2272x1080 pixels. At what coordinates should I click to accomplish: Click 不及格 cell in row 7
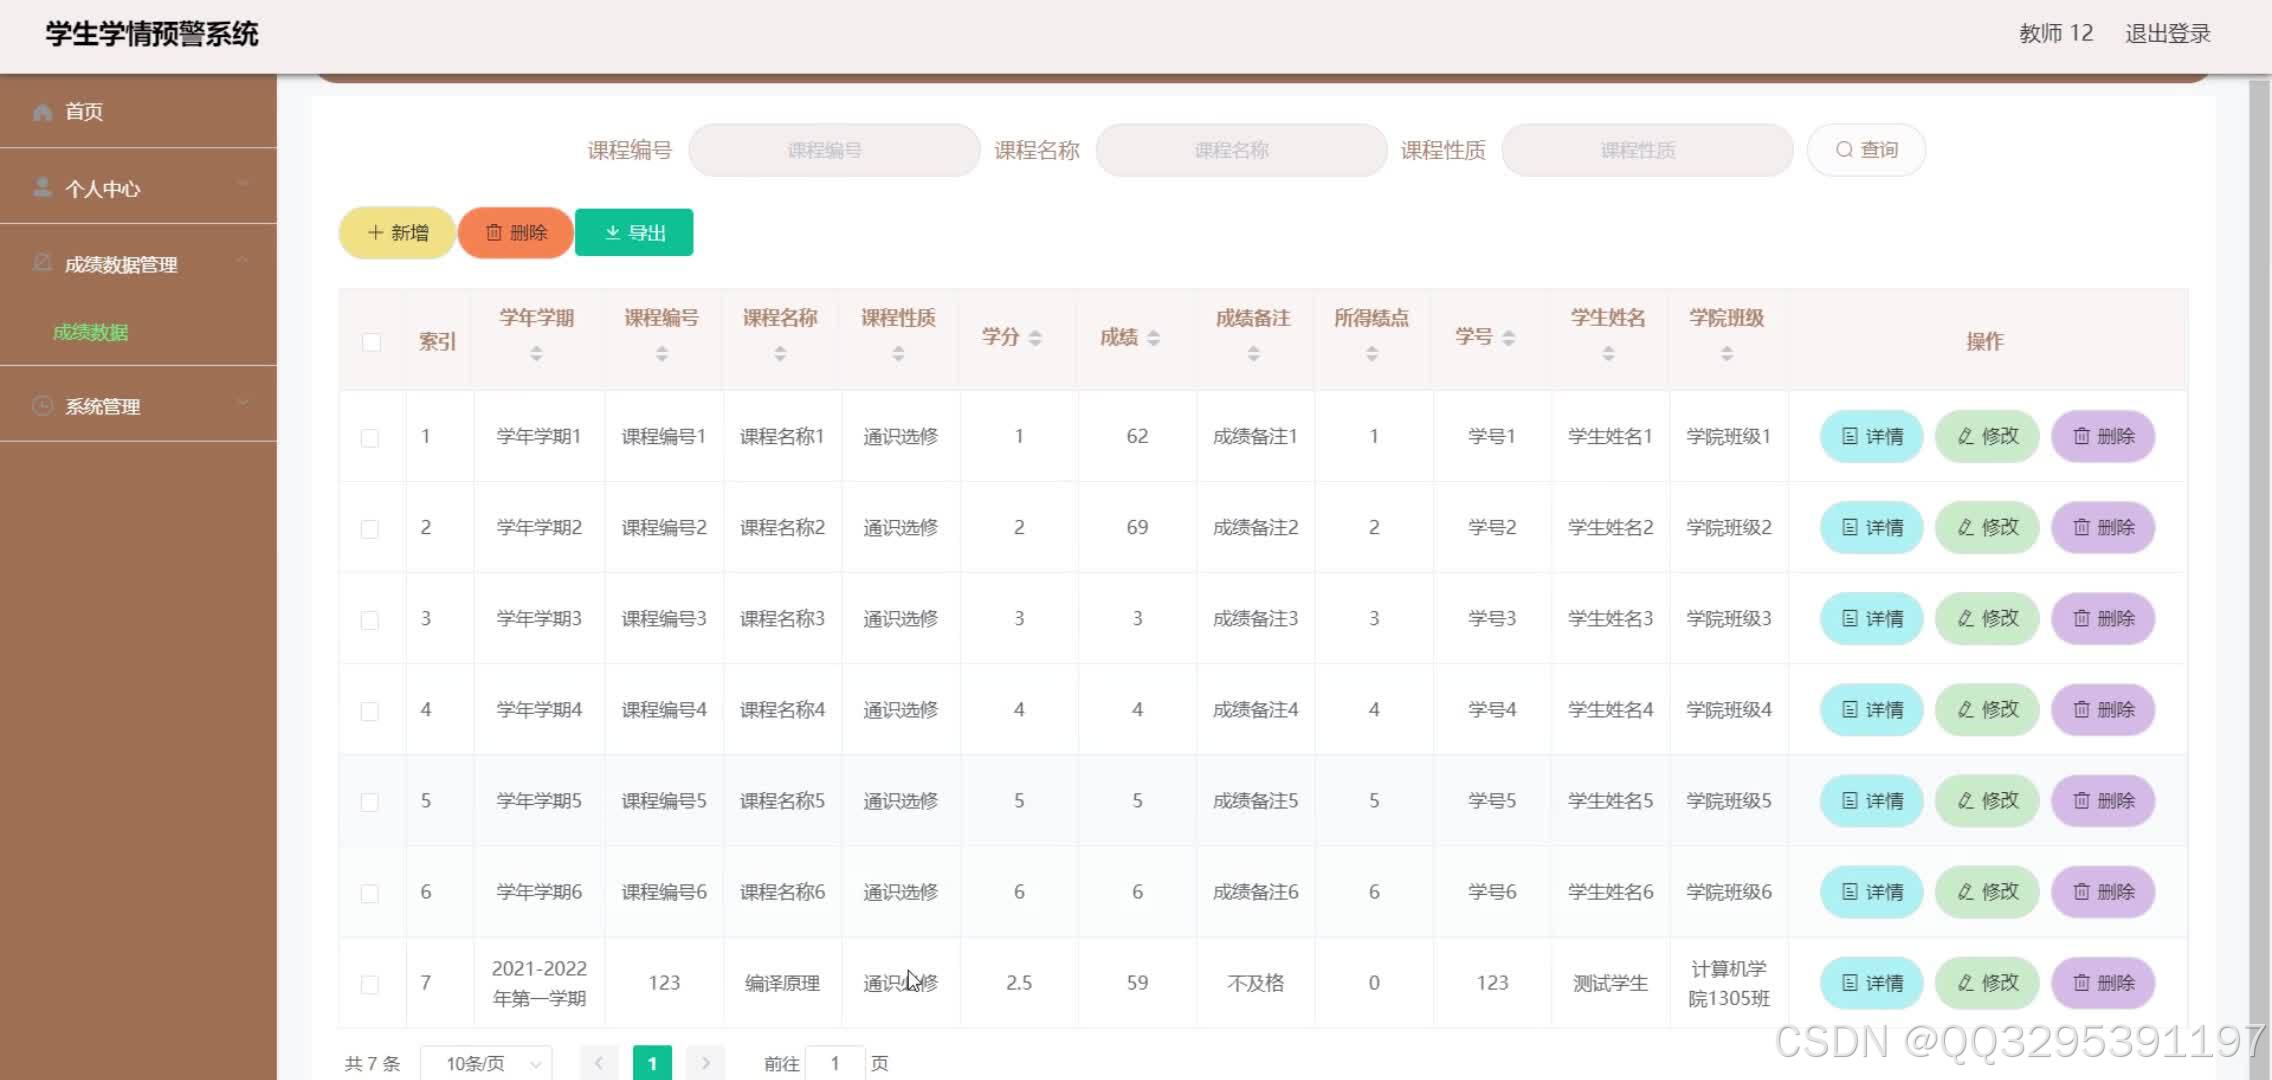point(1255,983)
